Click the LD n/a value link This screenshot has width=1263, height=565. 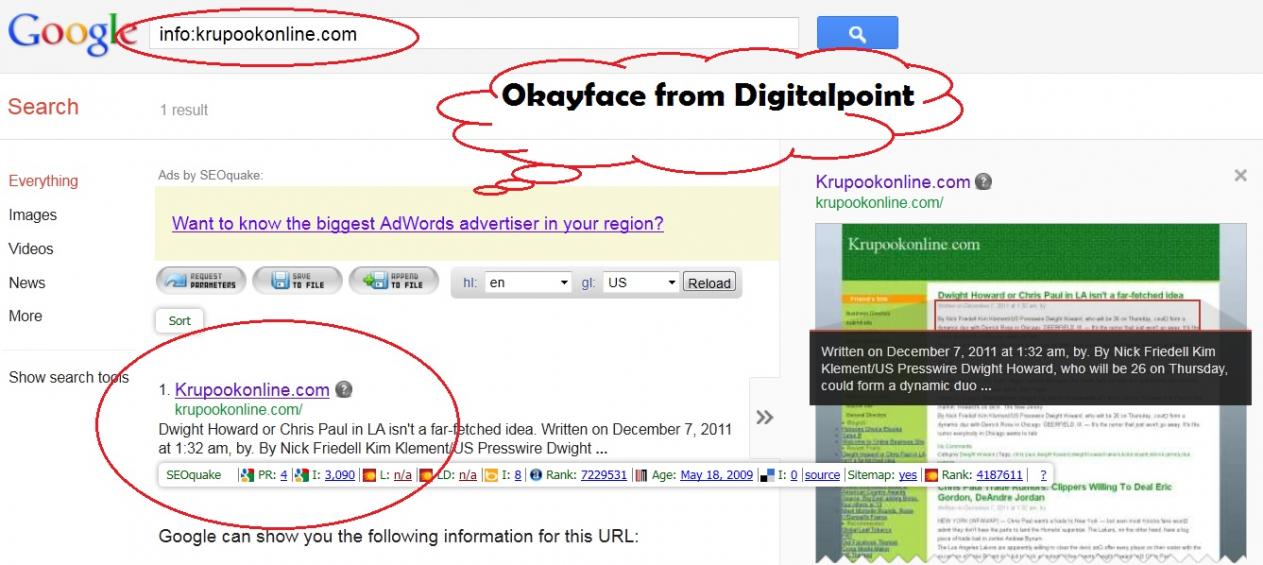pyautogui.click(x=467, y=476)
